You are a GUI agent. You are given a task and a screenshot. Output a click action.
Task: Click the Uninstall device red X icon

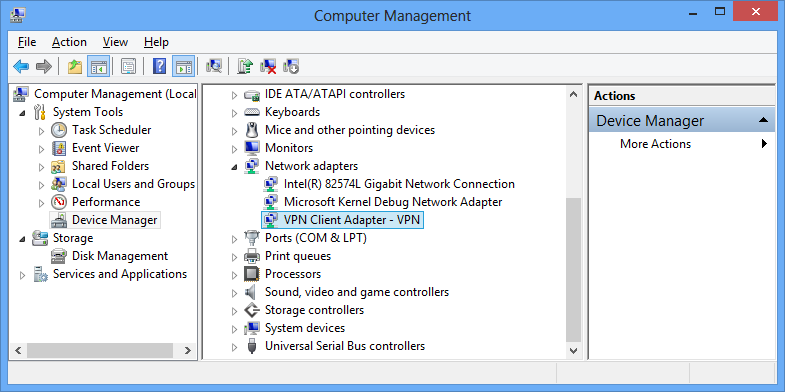pyautogui.click(x=269, y=66)
